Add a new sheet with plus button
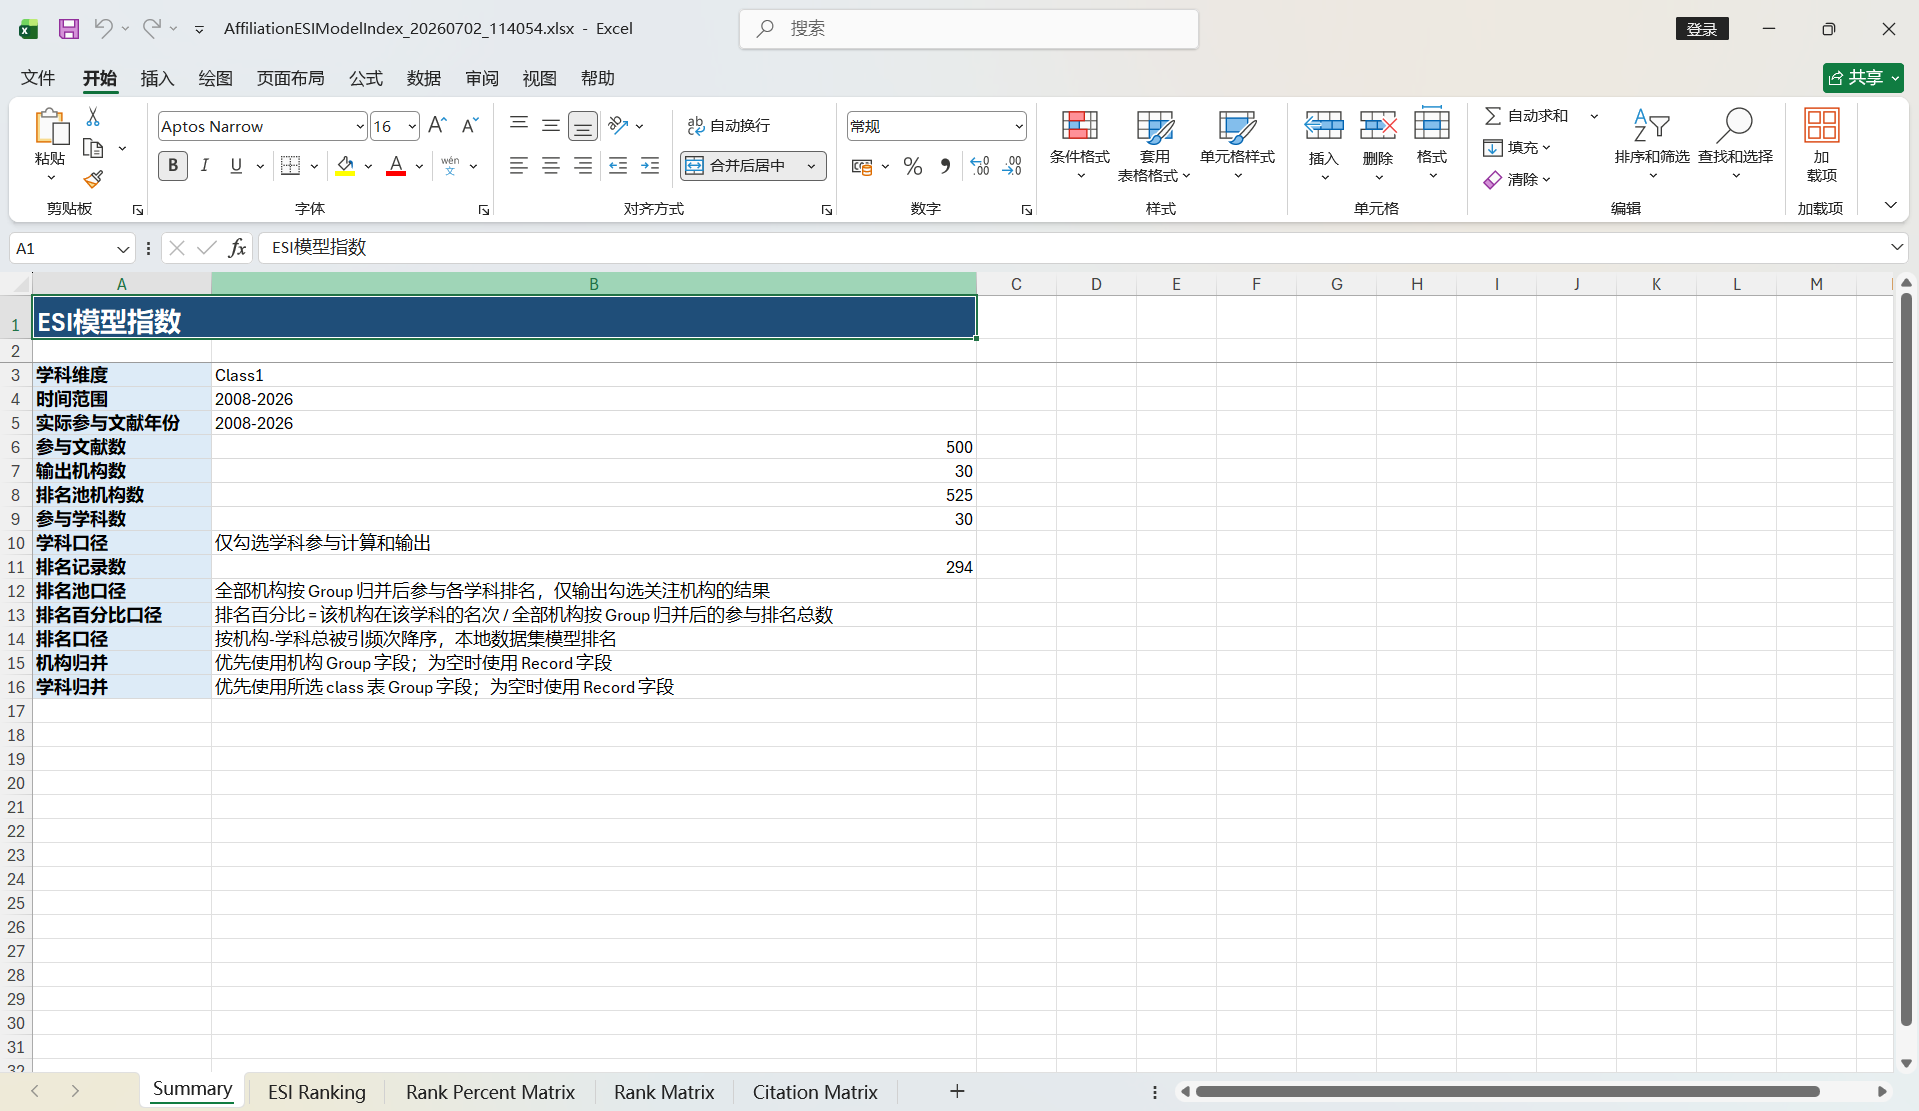The width and height of the screenshot is (1919, 1111). [957, 1091]
